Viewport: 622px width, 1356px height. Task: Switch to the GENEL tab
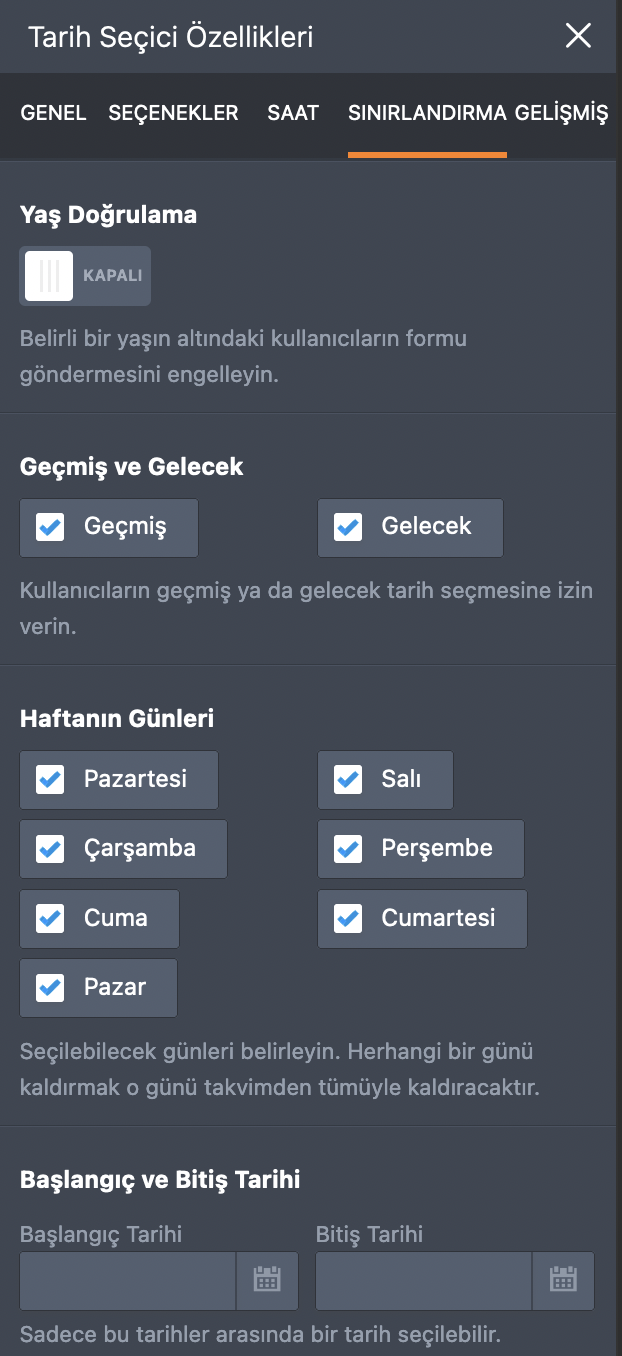[53, 113]
